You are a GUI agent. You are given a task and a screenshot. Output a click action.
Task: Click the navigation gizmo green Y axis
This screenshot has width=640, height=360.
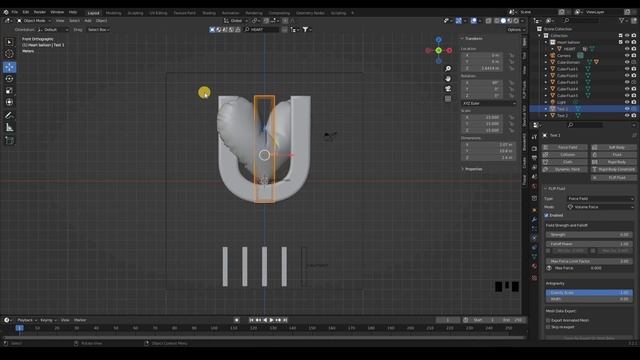coord(438,51)
